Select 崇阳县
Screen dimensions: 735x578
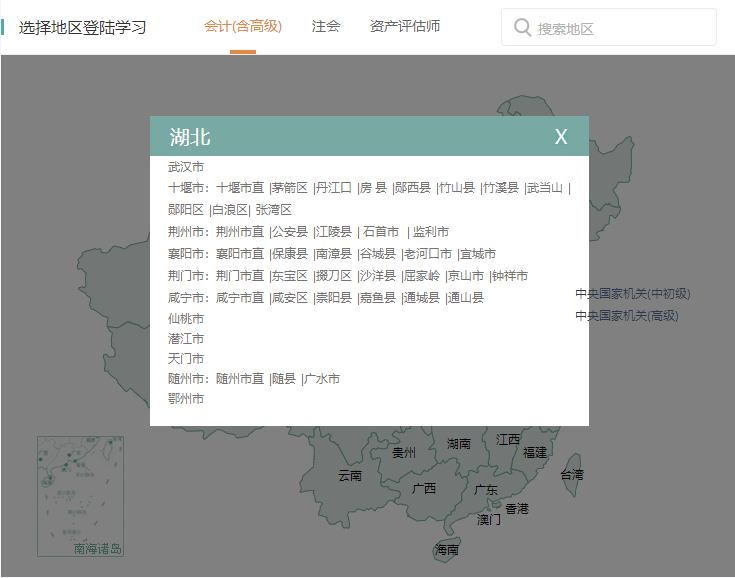point(334,298)
